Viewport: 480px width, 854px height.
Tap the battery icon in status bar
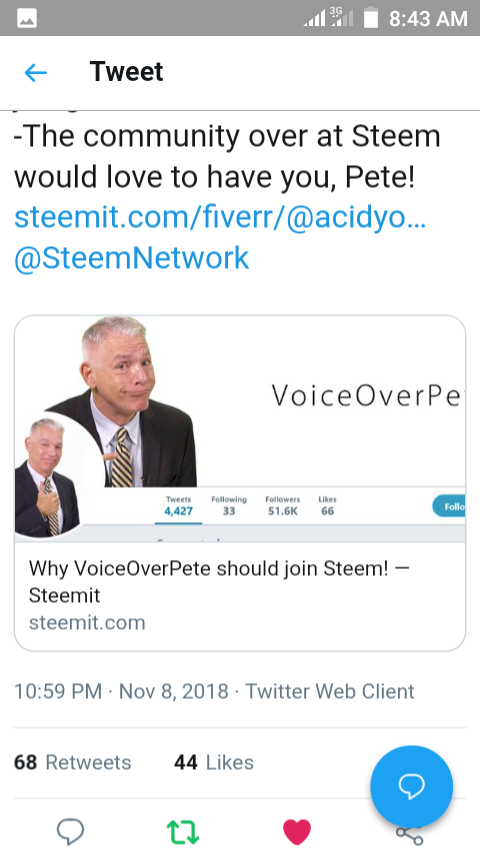[x=371, y=17]
